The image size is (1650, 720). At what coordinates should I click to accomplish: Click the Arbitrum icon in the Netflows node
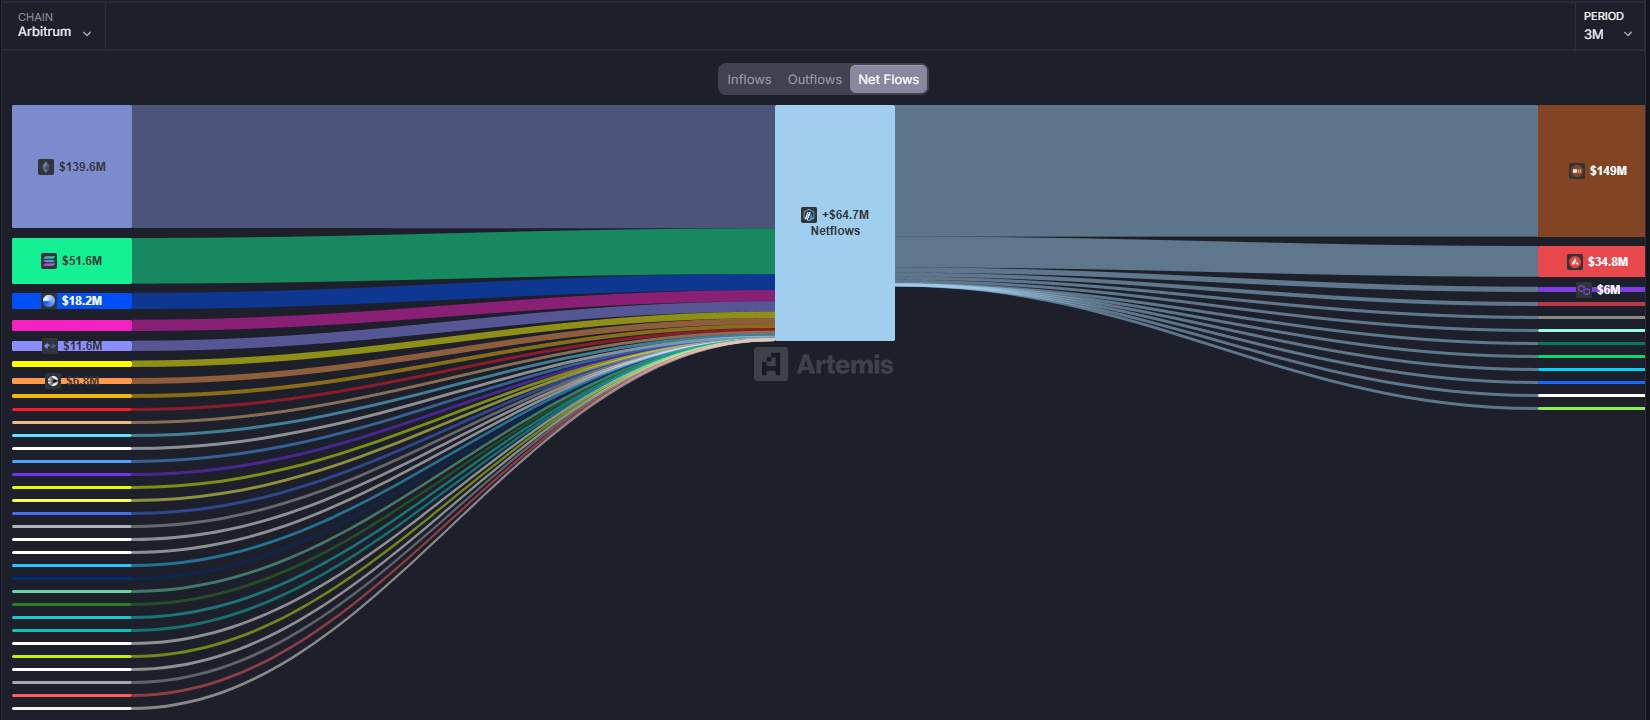coord(809,215)
